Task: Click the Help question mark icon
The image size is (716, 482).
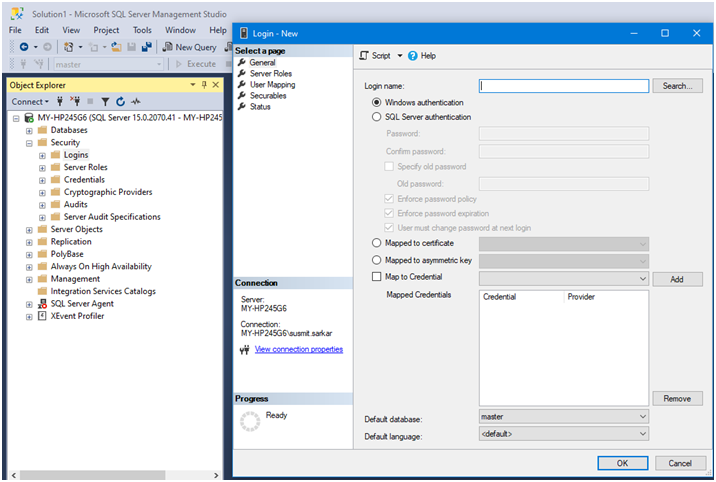Action: (x=413, y=56)
